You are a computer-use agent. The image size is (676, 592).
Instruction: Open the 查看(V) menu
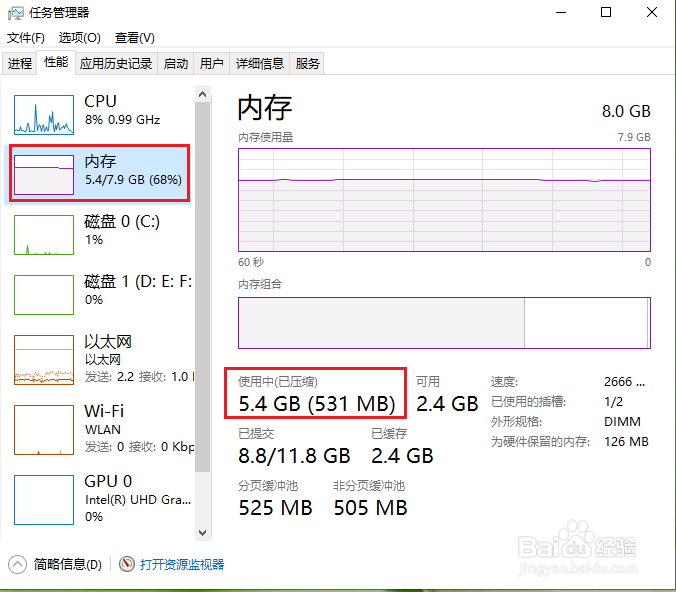(135, 38)
